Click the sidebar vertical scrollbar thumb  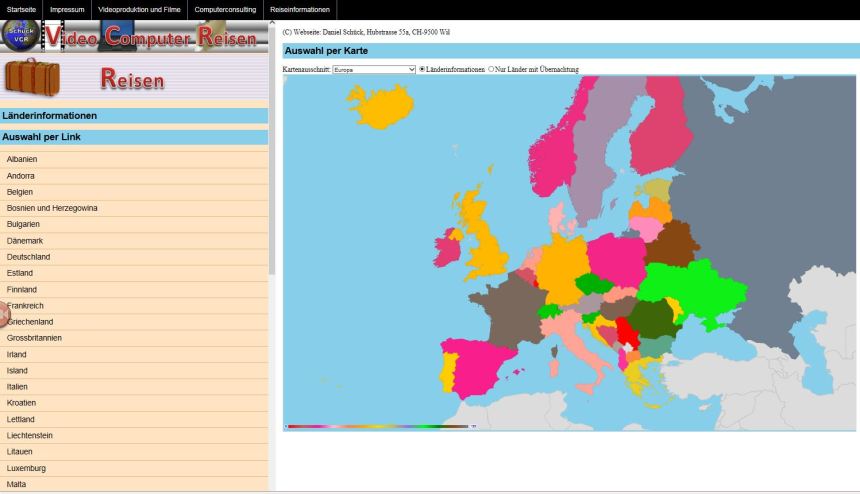pos(271,151)
